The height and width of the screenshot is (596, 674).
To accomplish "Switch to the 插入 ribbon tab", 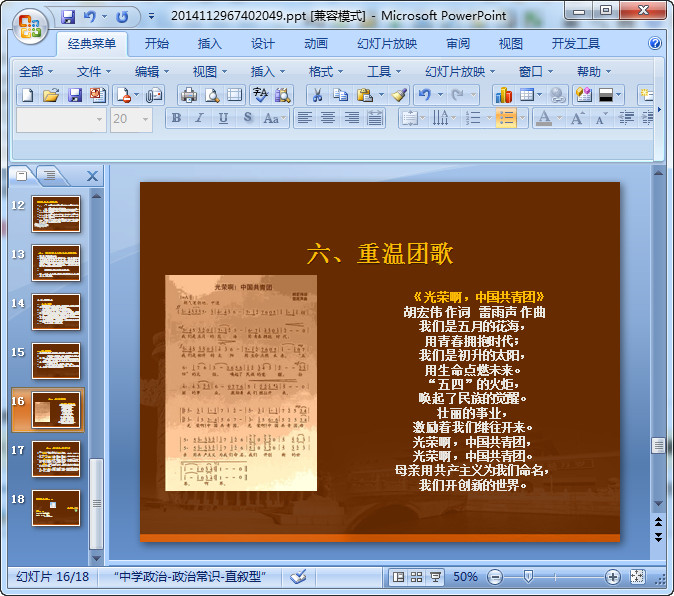I will point(209,43).
